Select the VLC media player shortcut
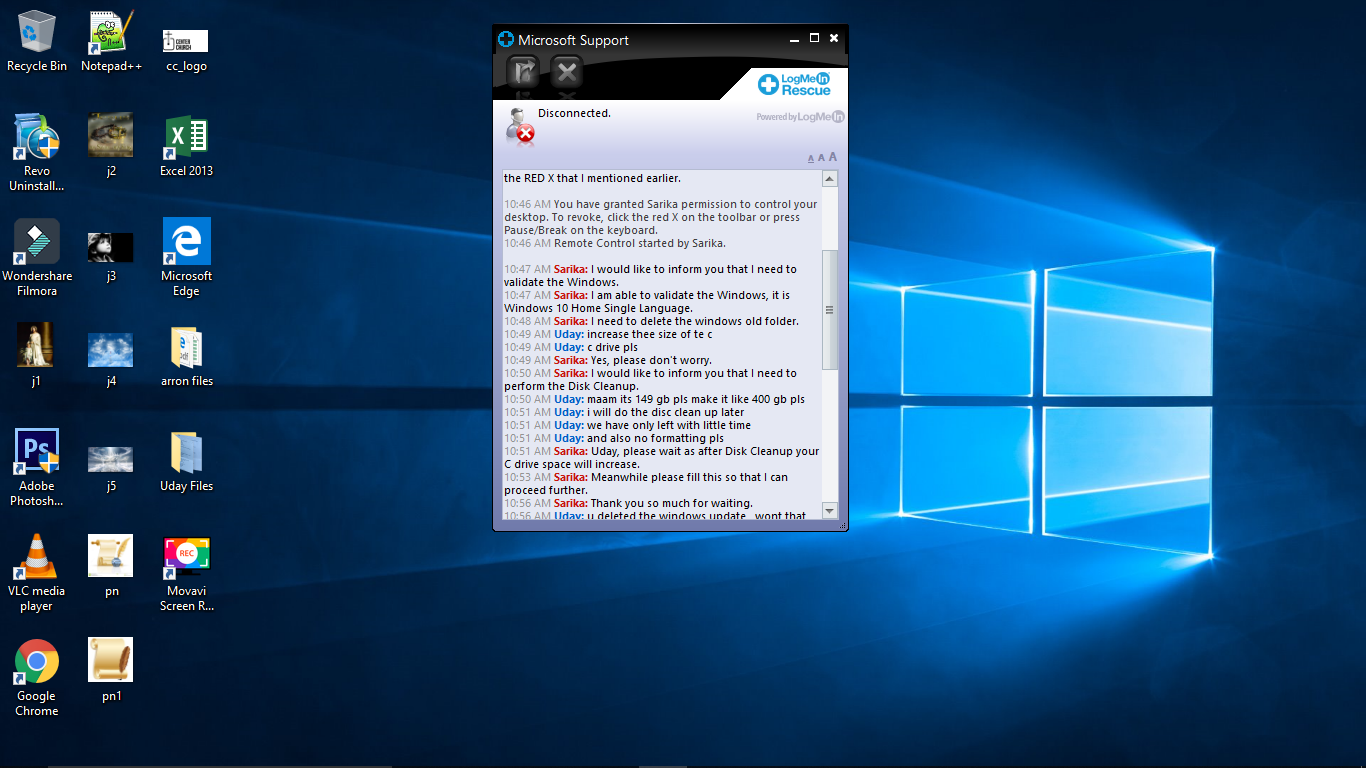 pyautogui.click(x=37, y=573)
